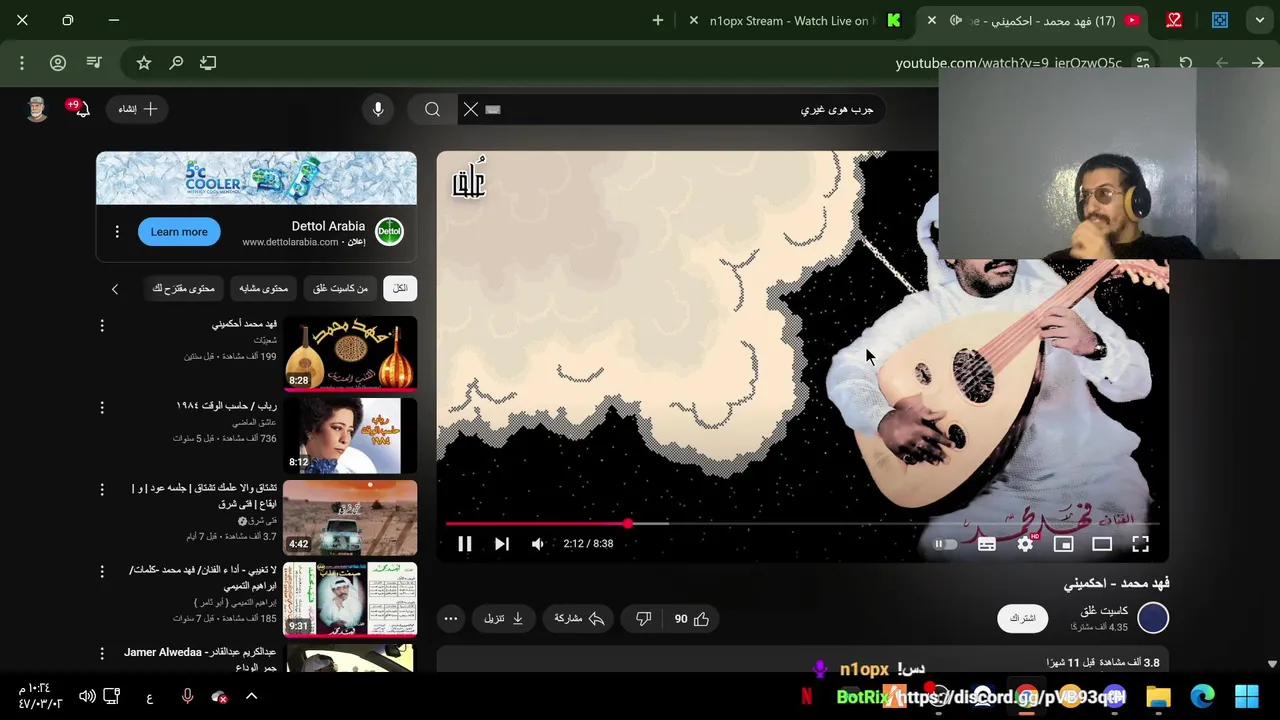
Task: Pause the playing video
Action: tap(465, 544)
